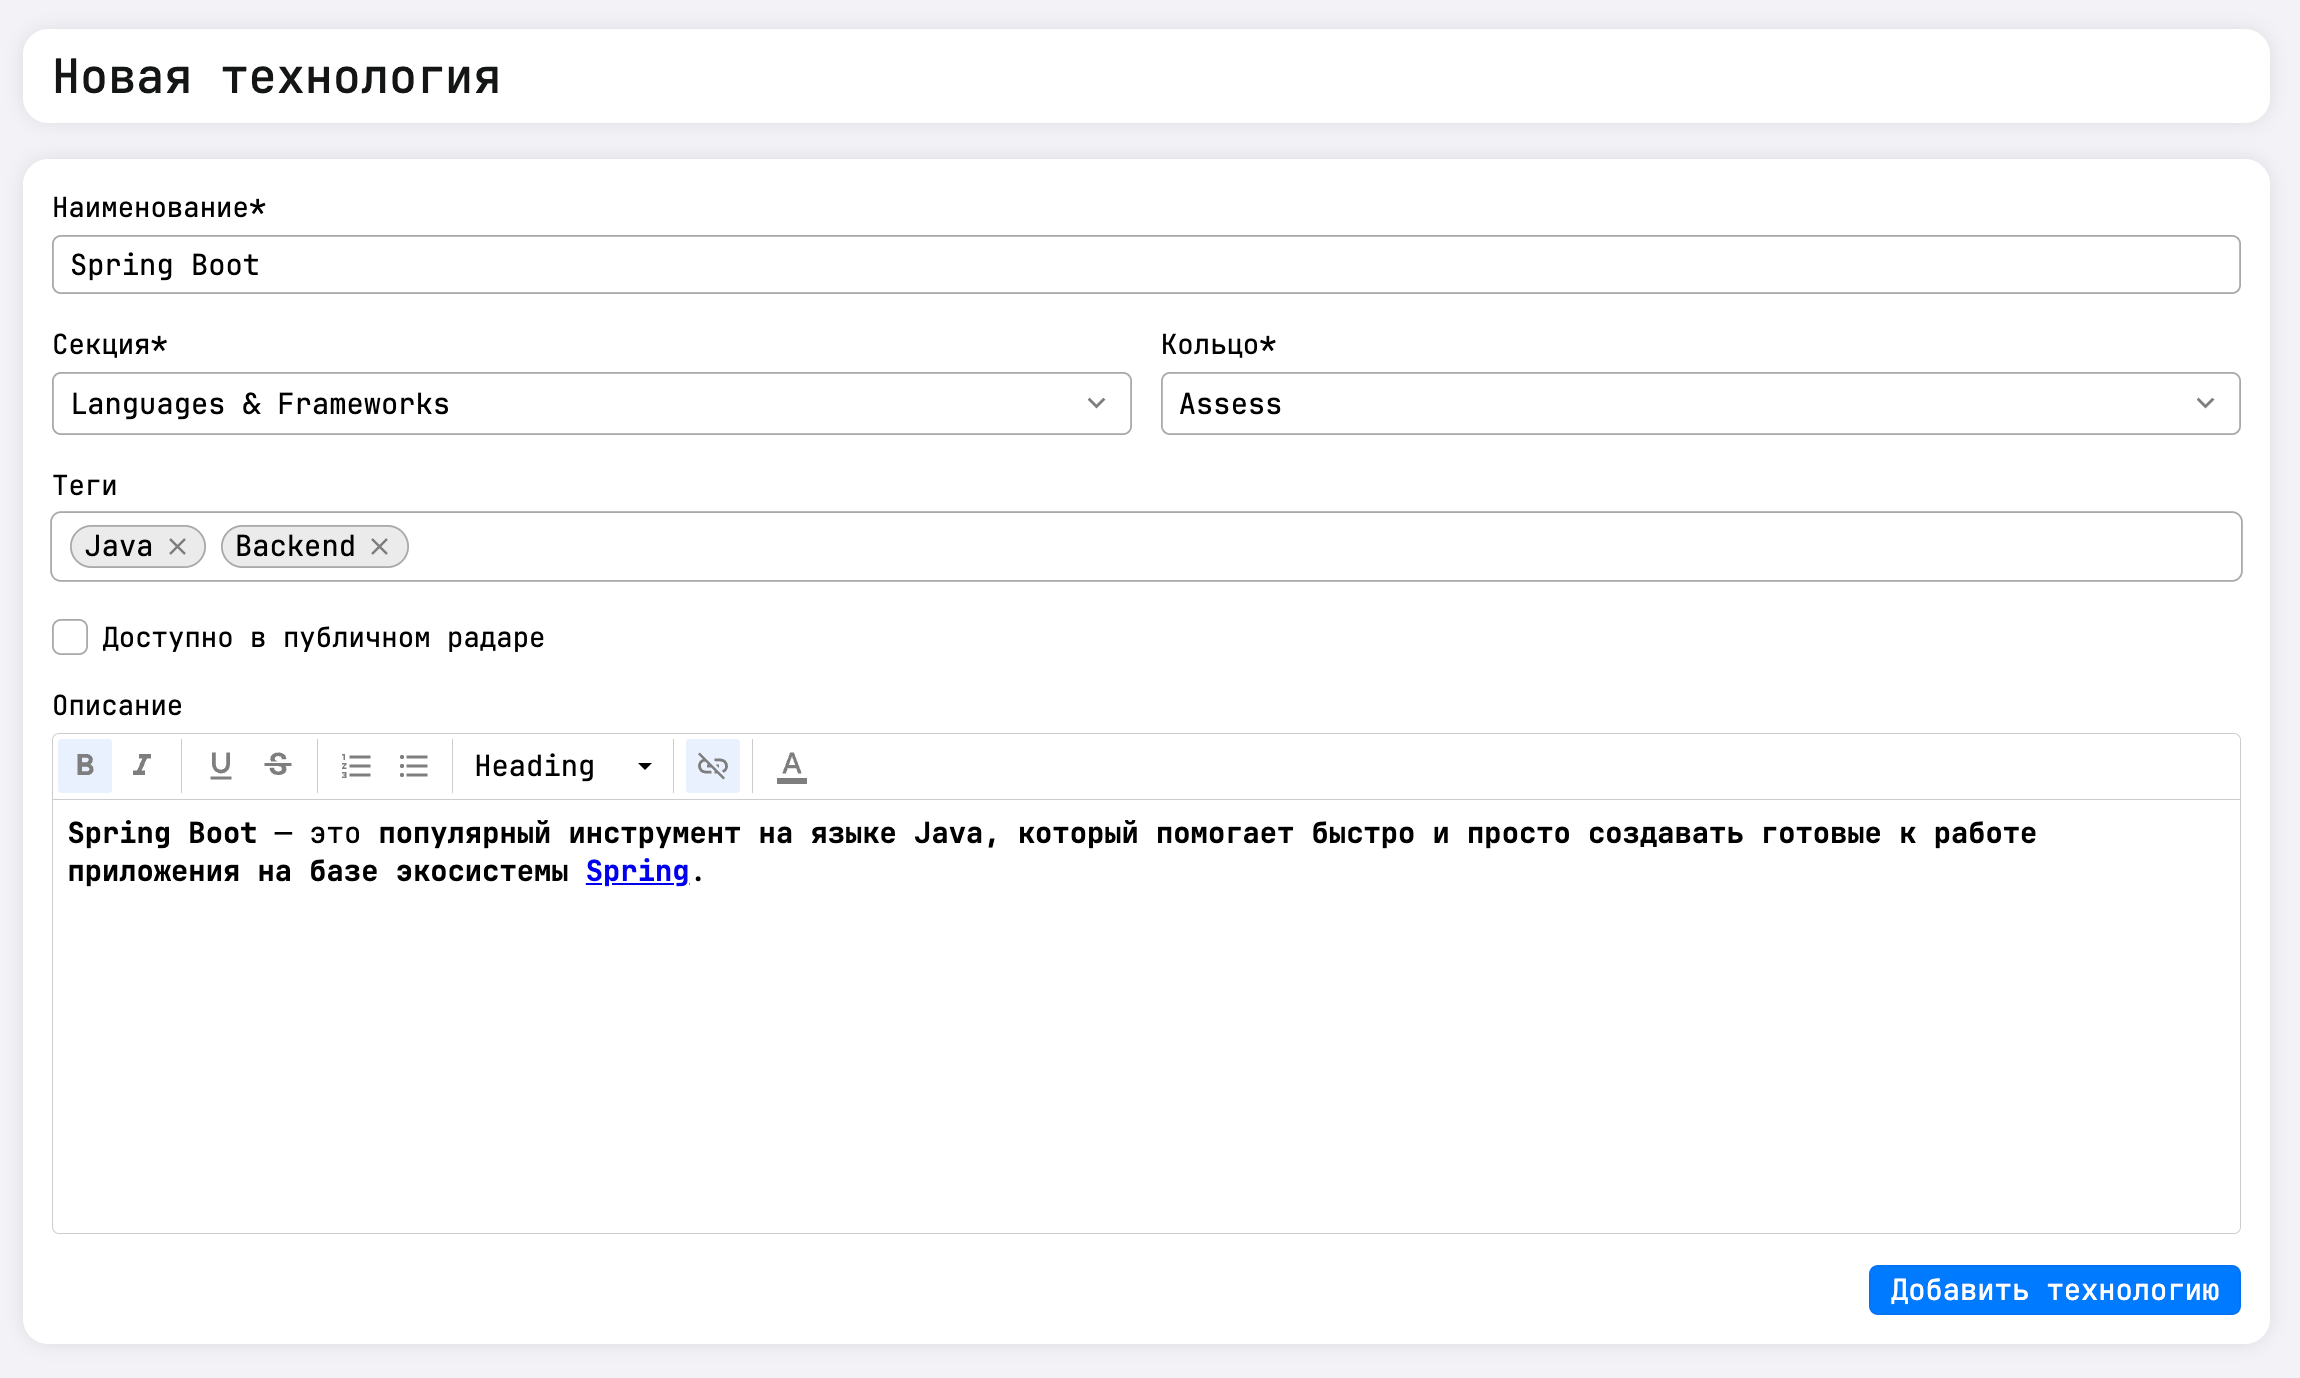Click the 'Описание' label
This screenshot has width=2300, height=1378.
117,706
